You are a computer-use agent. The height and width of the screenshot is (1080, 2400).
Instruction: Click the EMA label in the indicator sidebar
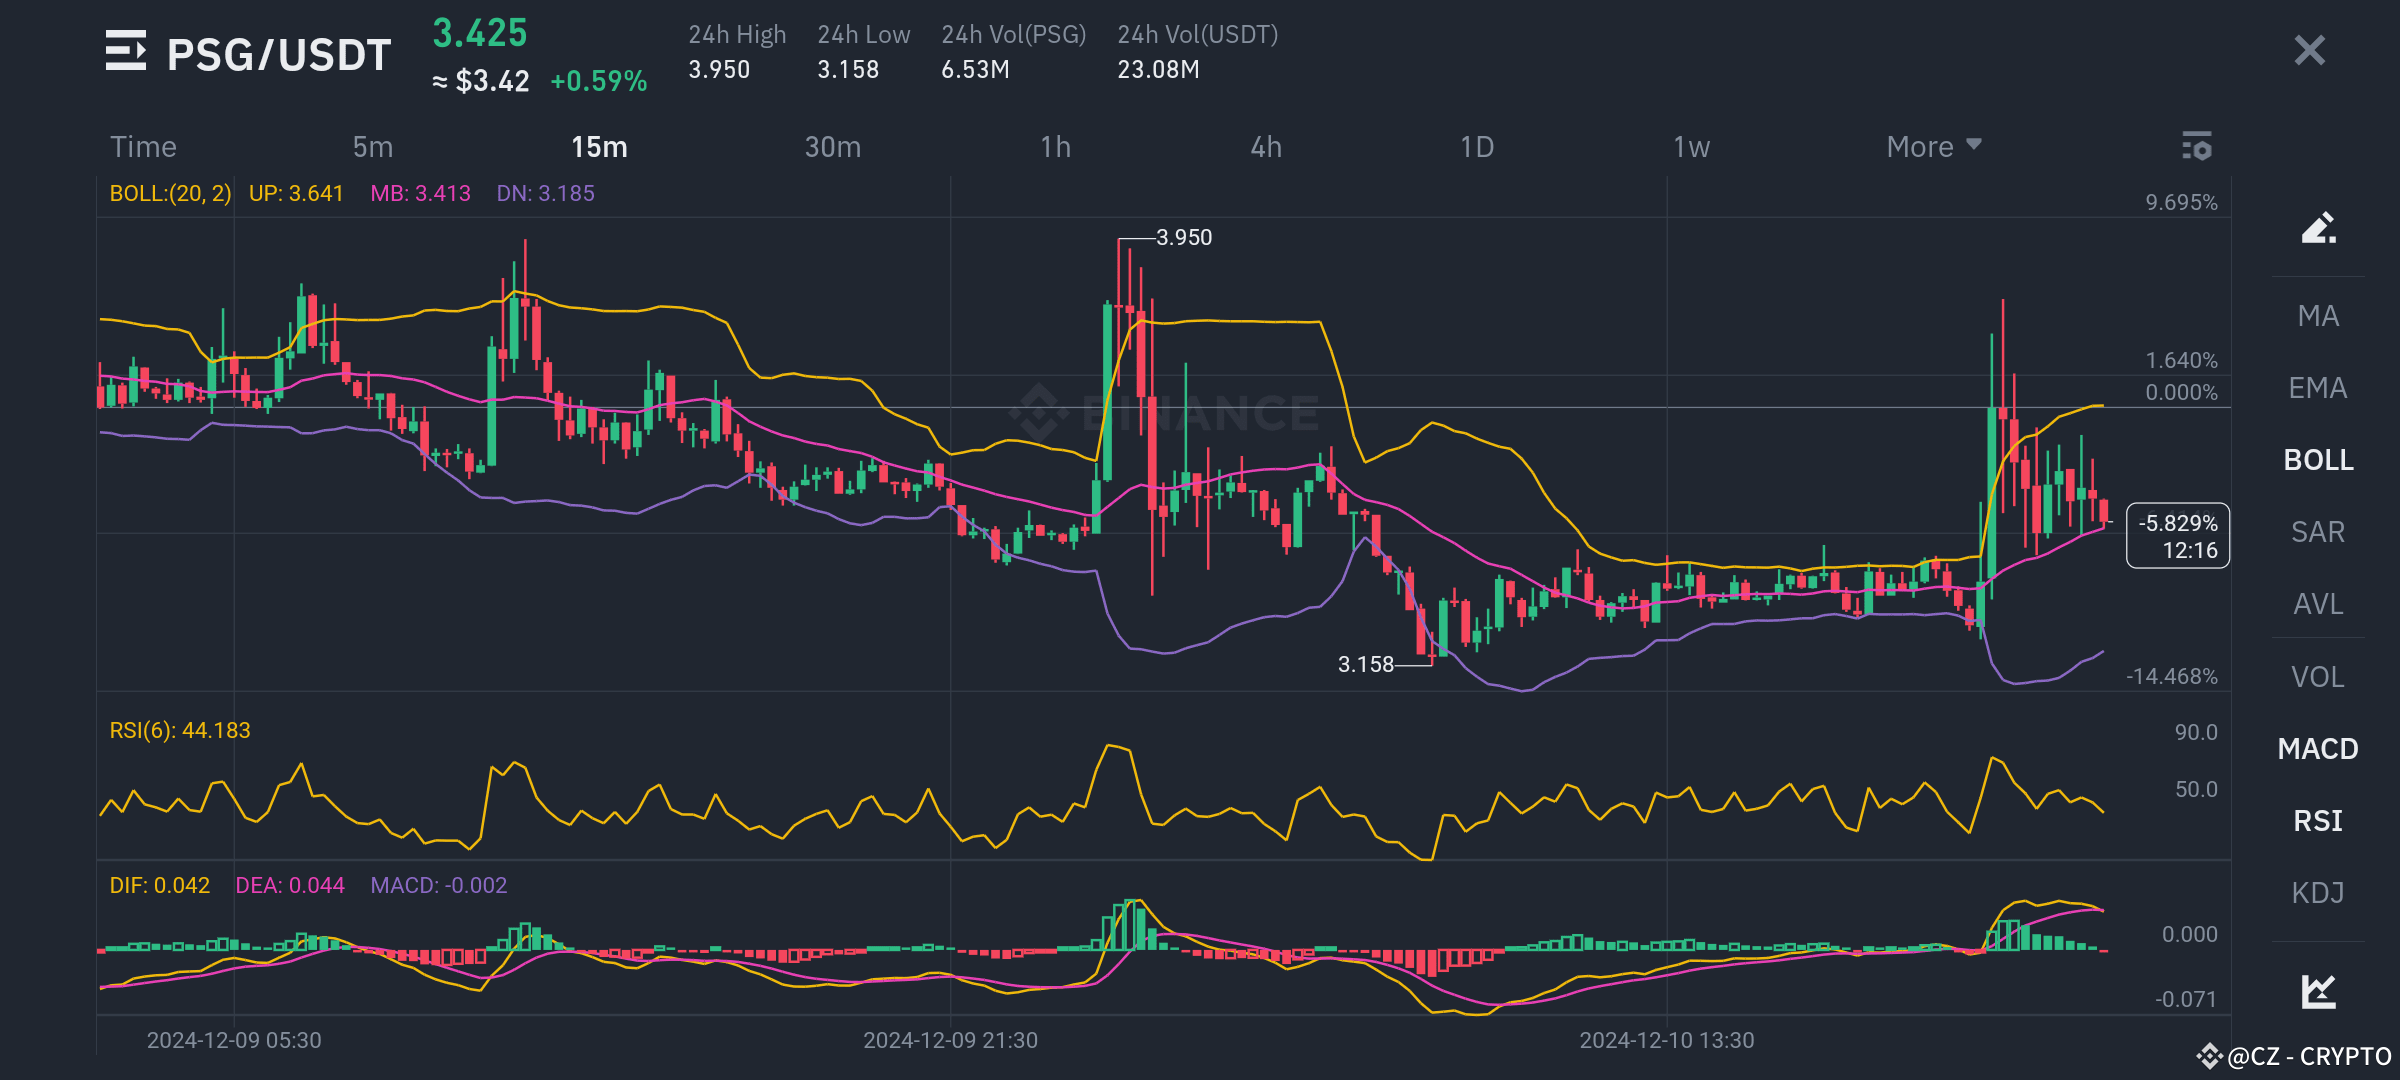click(2317, 388)
